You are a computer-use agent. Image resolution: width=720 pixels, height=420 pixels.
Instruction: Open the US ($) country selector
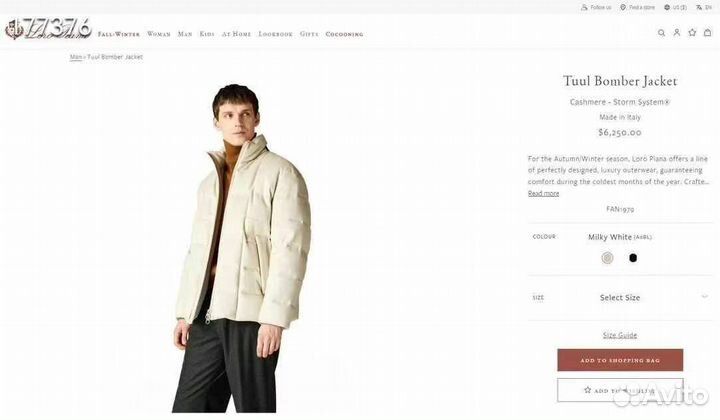675,7
